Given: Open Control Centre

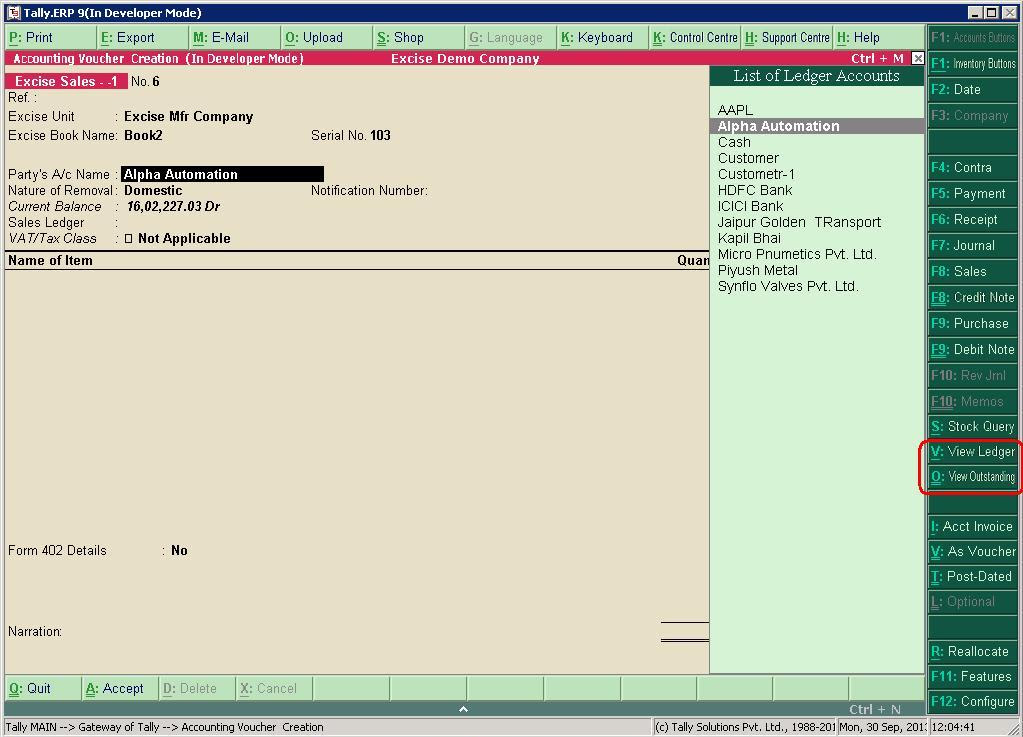Looking at the screenshot, I should (x=695, y=38).
